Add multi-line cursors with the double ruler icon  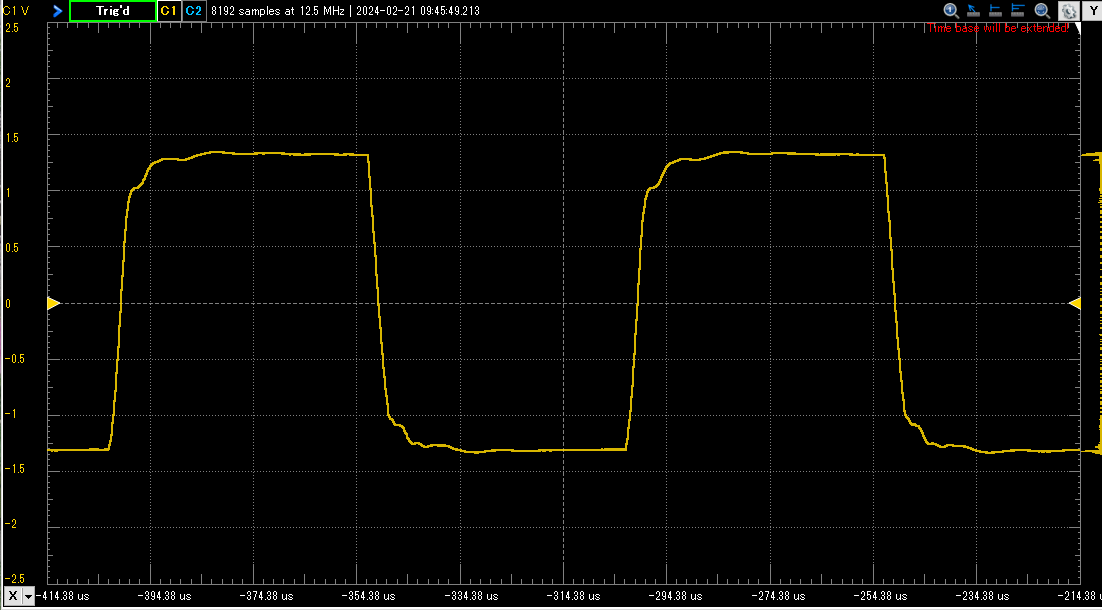click(1018, 11)
